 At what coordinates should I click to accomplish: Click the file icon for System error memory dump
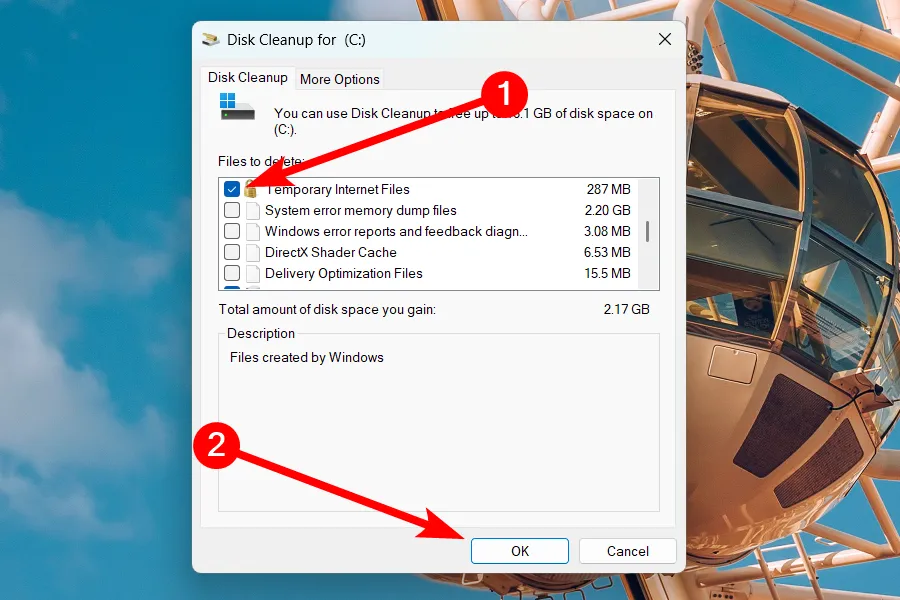point(252,211)
